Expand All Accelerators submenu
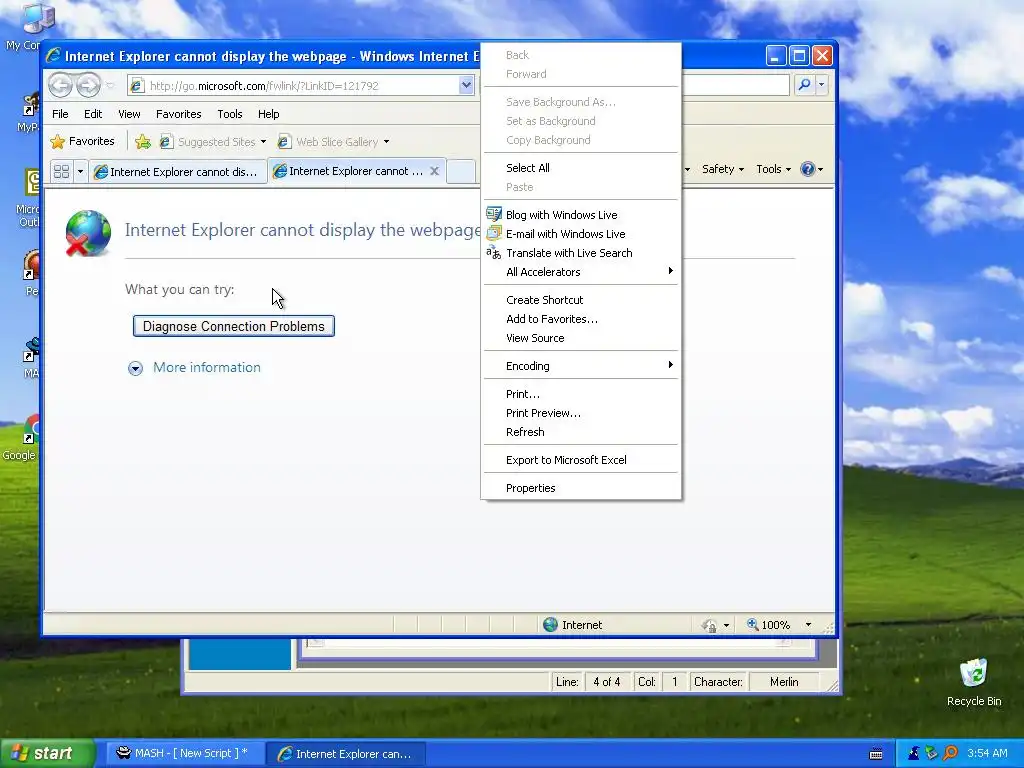 pos(581,272)
